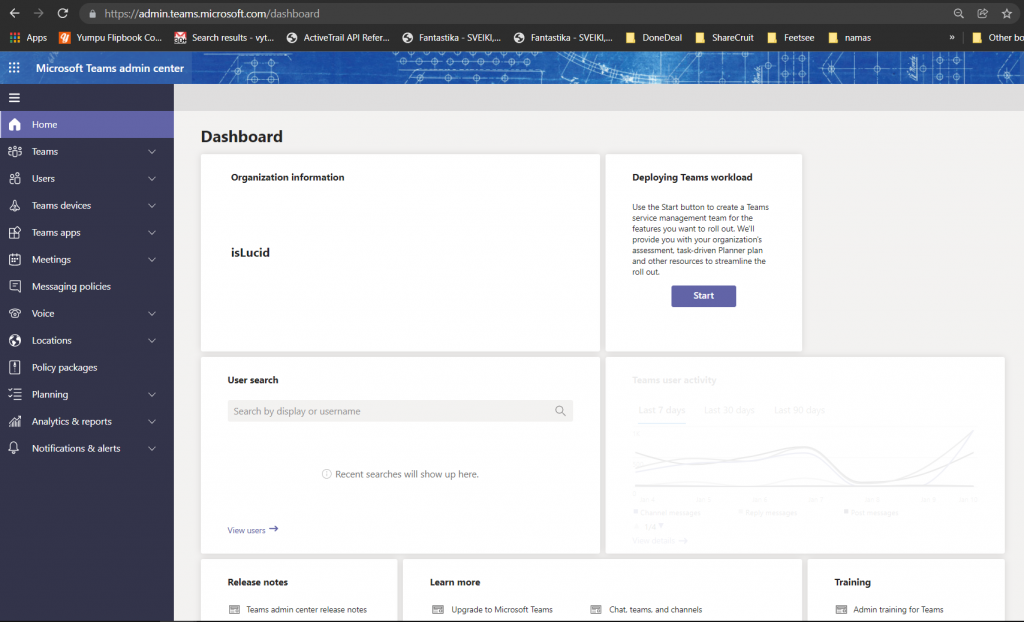Open the ShareCruit bookmark folder
1024x622 pixels.
point(725,38)
